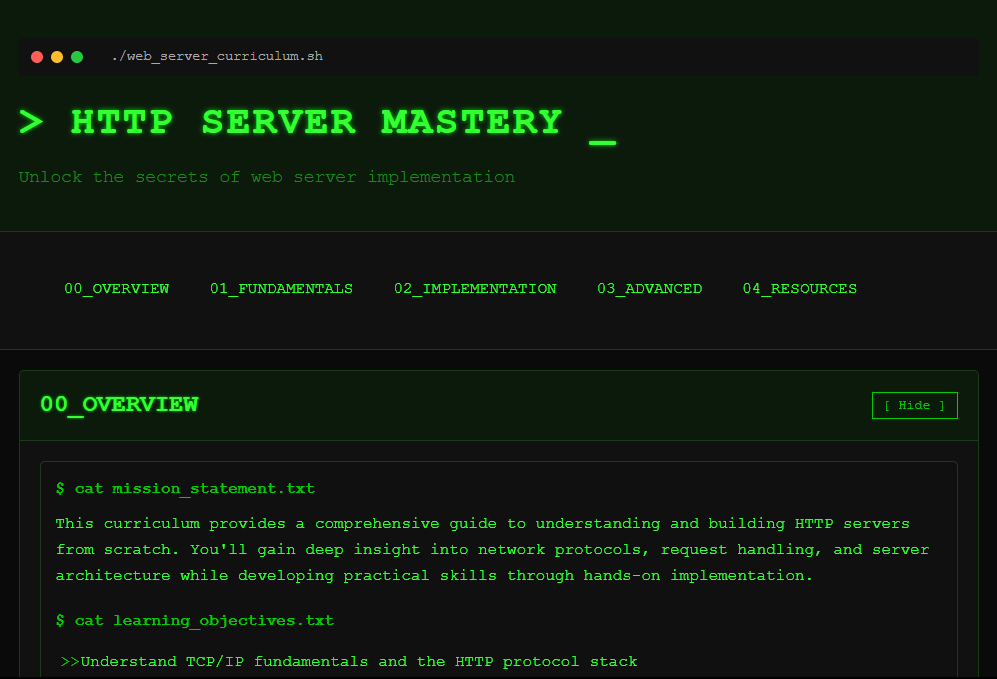Click the yellow terminal window dot
The image size is (997, 679).
57,57
